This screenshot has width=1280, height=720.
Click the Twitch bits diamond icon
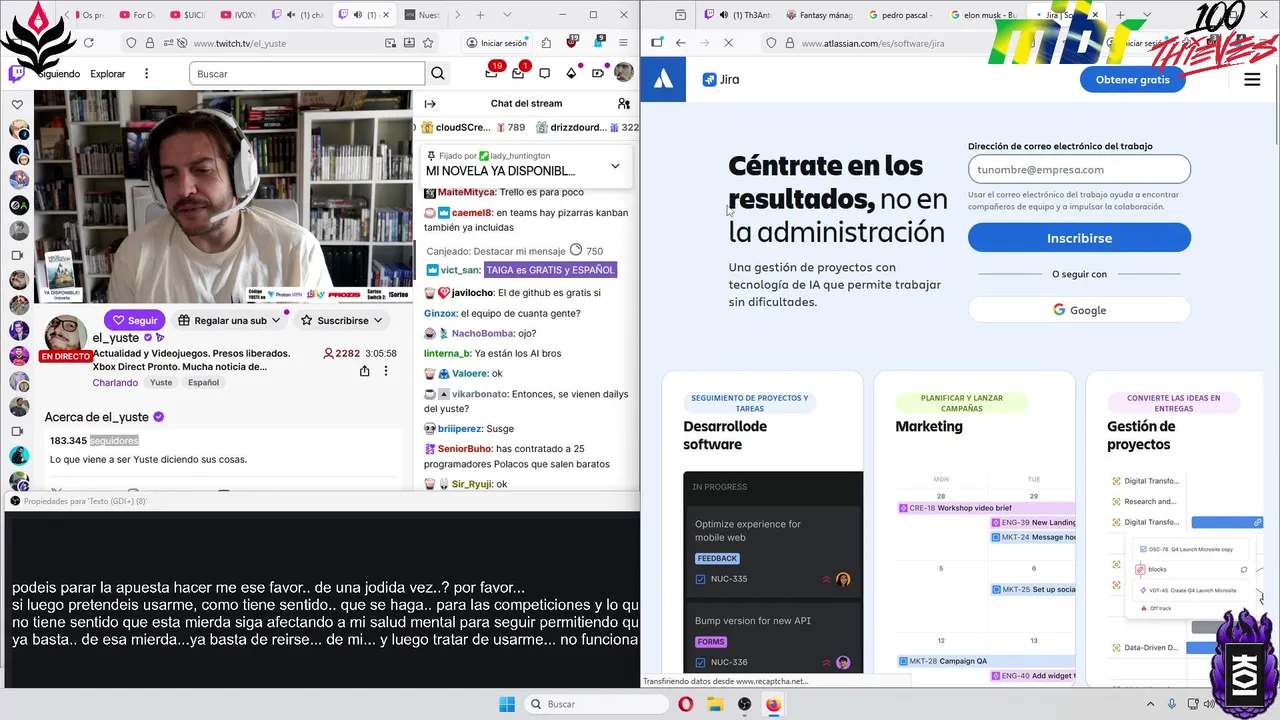click(x=571, y=73)
